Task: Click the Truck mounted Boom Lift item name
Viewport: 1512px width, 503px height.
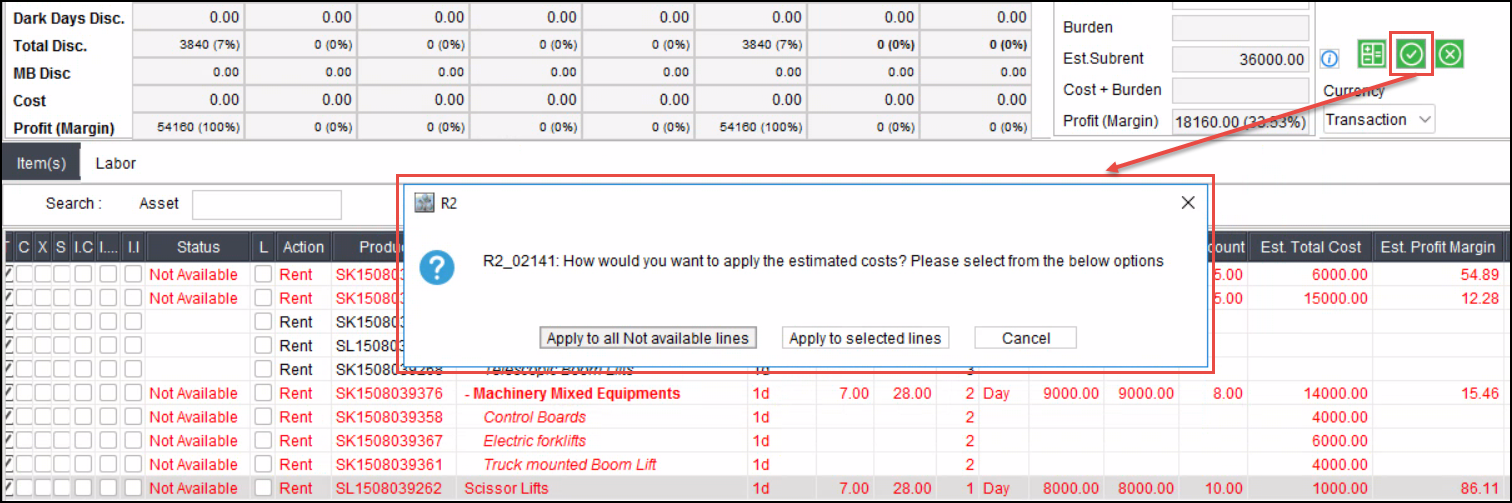Action: [570, 464]
